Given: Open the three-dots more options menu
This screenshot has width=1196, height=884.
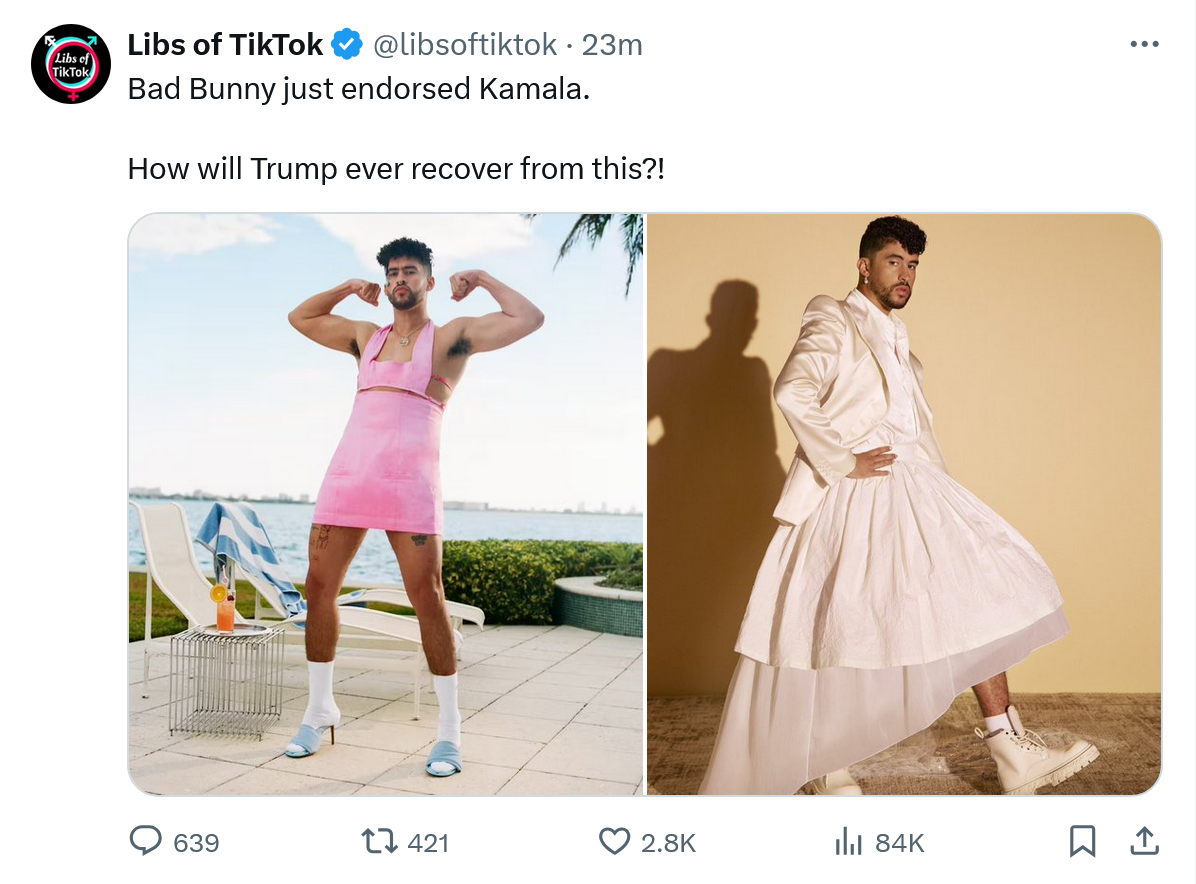Looking at the screenshot, I should click(1144, 44).
